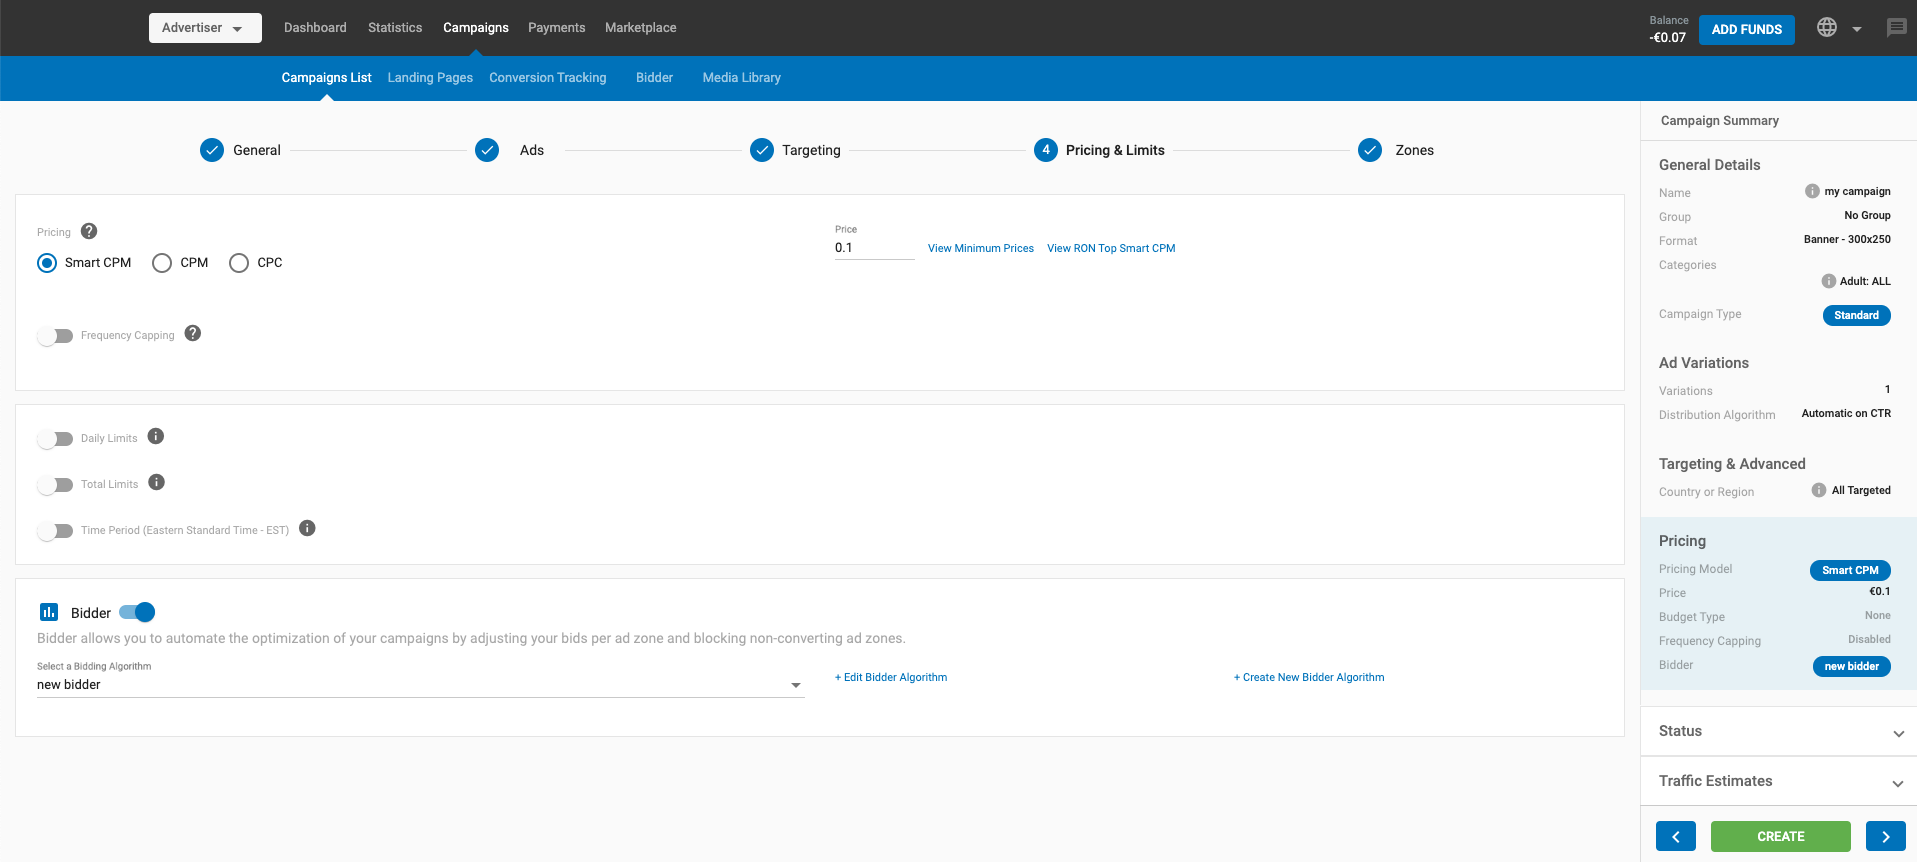Open the globe language selector icon
The image size is (1917, 862).
pos(1827,28)
